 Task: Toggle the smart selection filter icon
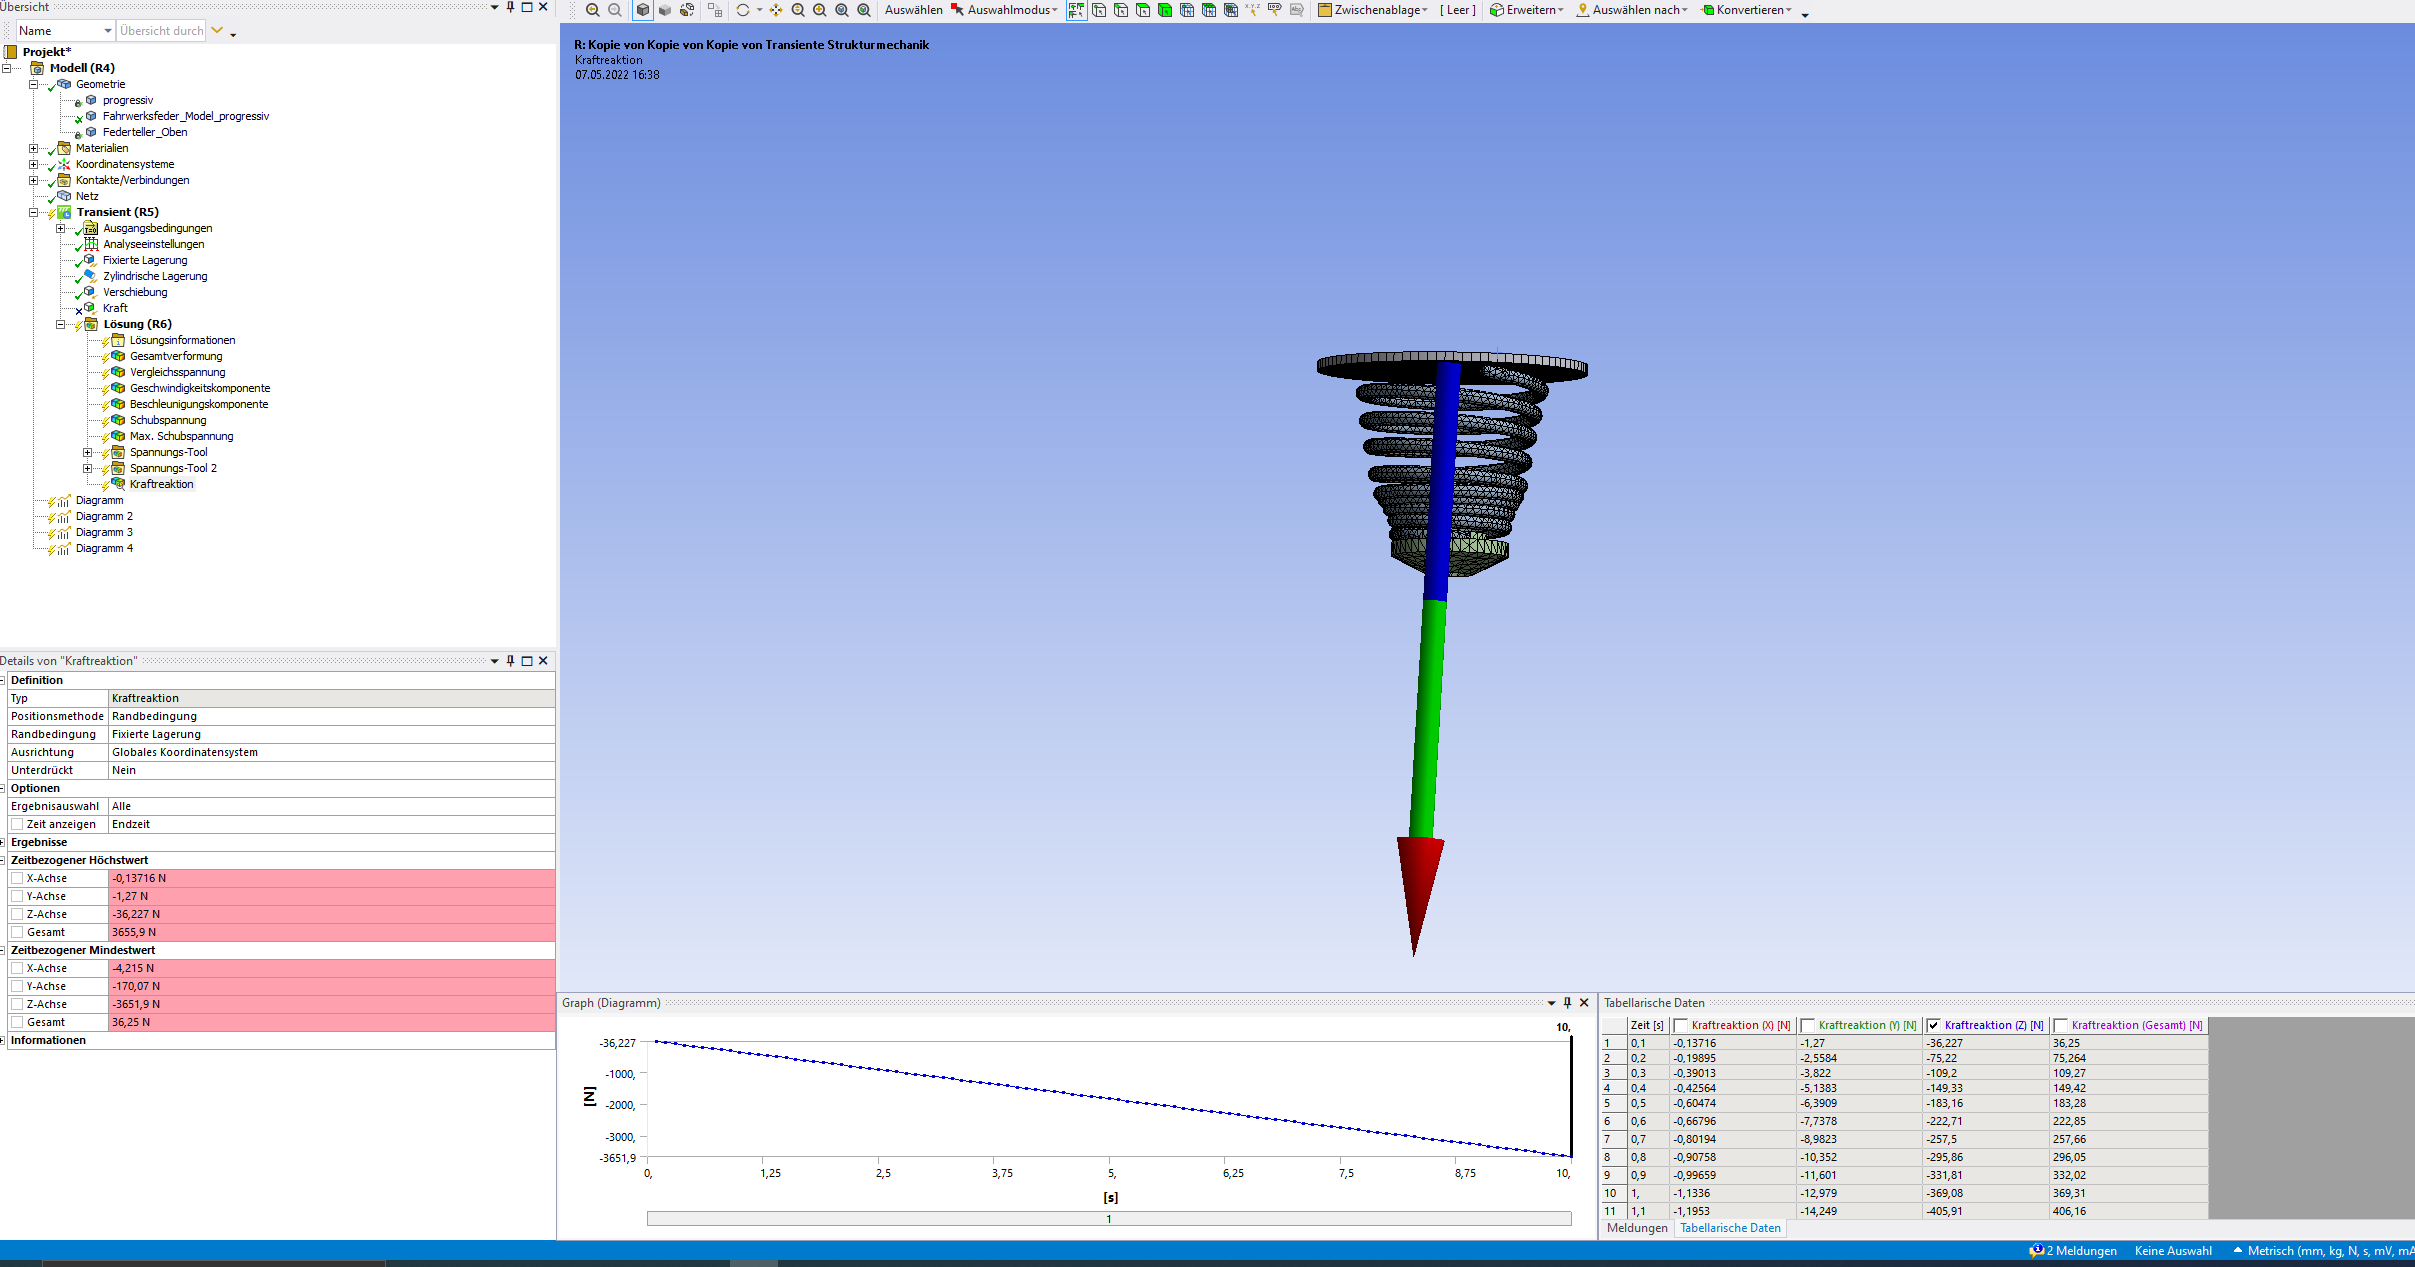tap(1077, 10)
